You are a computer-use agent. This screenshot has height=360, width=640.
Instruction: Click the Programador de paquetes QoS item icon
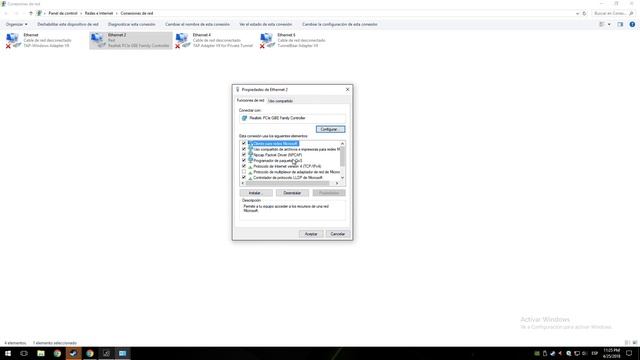click(250, 161)
